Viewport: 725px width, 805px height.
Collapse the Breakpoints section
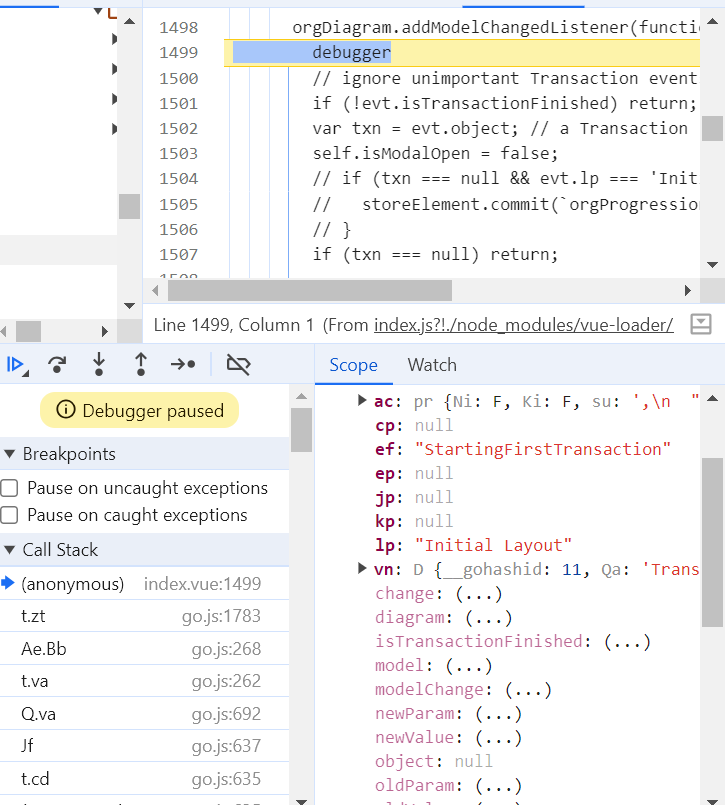(x=9, y=454)
